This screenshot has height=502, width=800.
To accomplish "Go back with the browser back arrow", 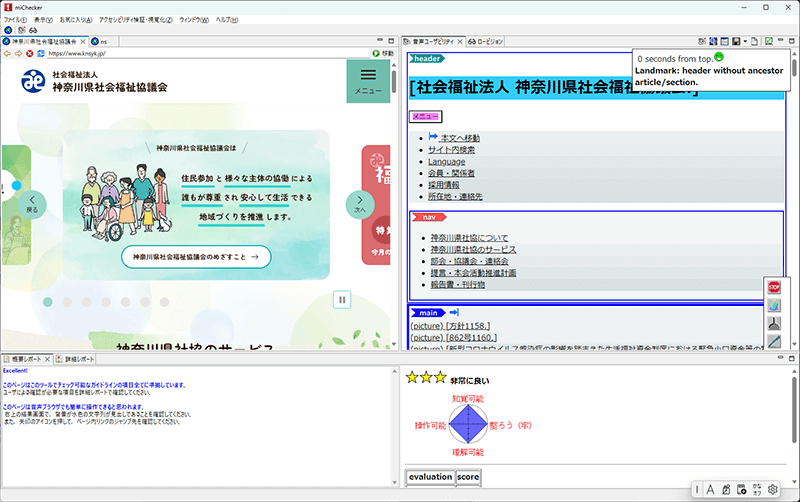I will tap(7, 54).
